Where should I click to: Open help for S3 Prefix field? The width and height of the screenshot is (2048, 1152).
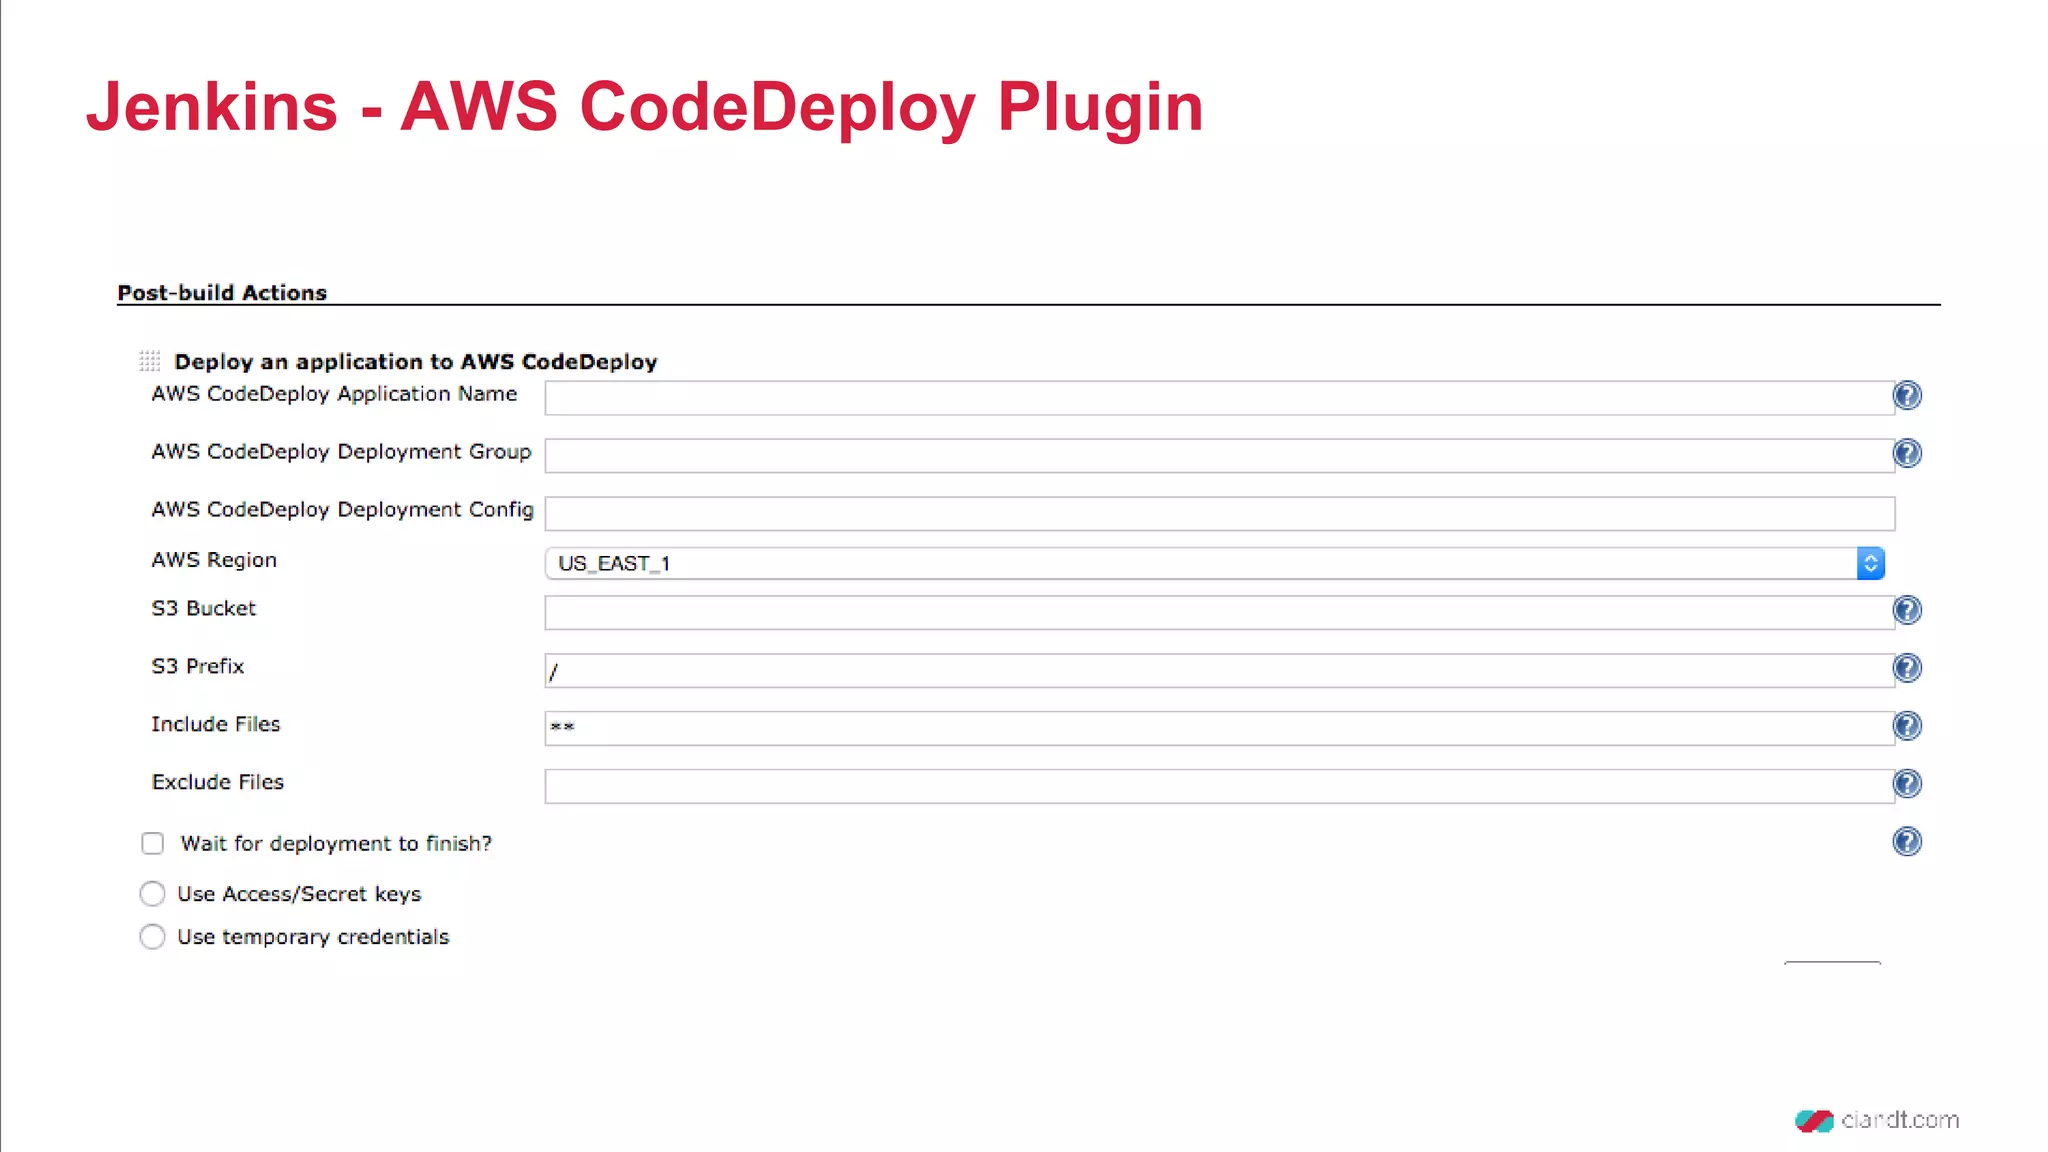coord(1907,668)
